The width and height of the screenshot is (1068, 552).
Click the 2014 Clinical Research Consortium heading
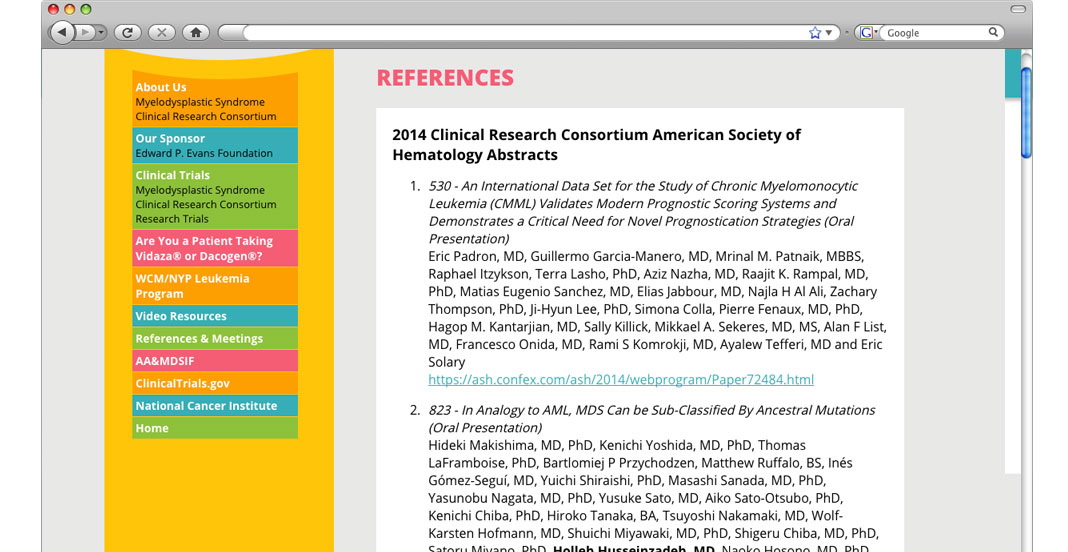coord(596,144)
